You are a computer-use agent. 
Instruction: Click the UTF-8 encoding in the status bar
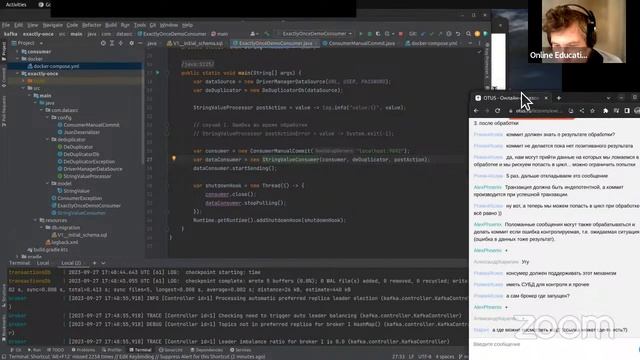[x=425, y=357]
